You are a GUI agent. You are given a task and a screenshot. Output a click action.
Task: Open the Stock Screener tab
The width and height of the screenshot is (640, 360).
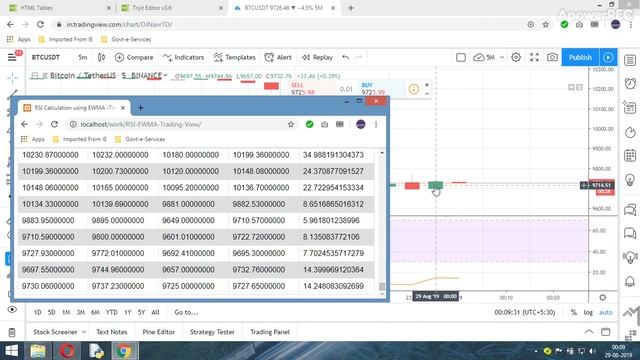(x=55, y=332)
